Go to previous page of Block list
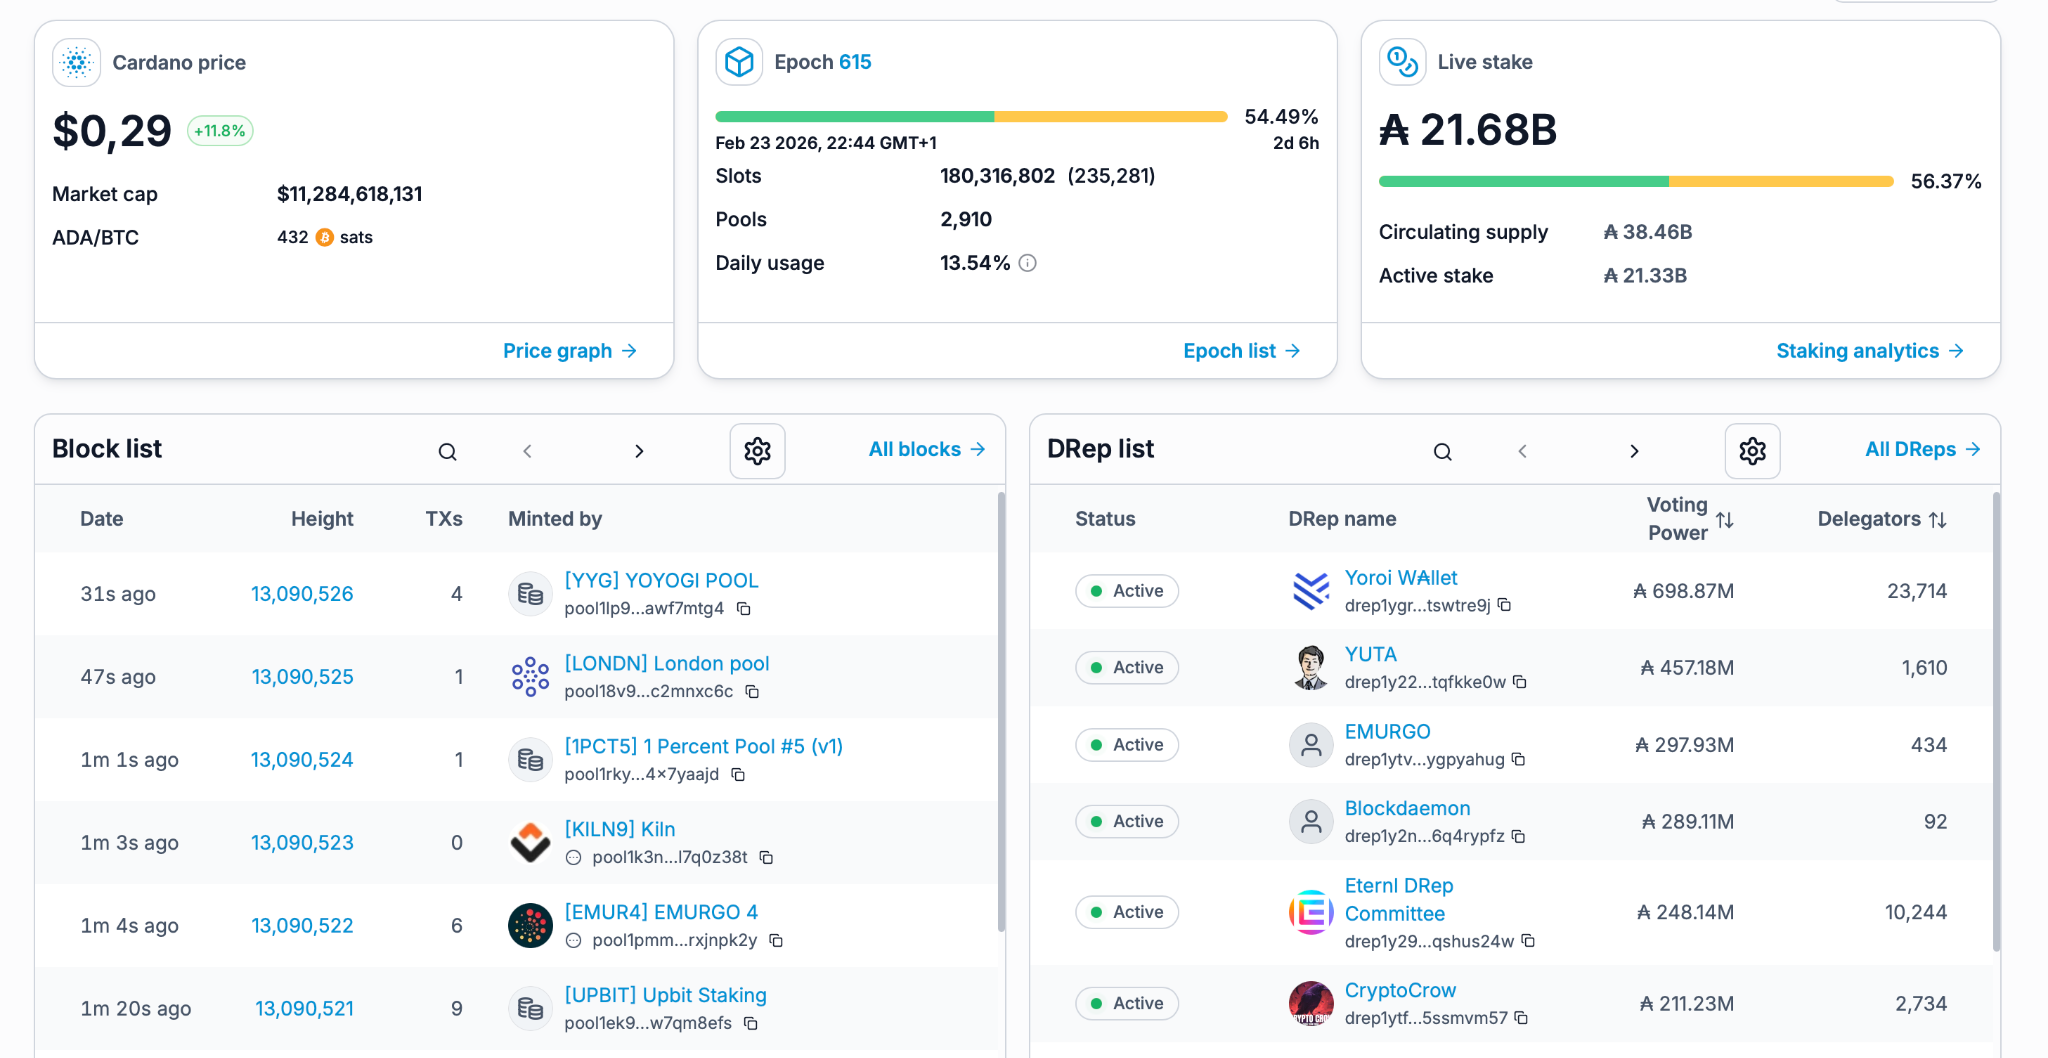The width and height of the screenshot is (2048, 1058). (527, 451)
